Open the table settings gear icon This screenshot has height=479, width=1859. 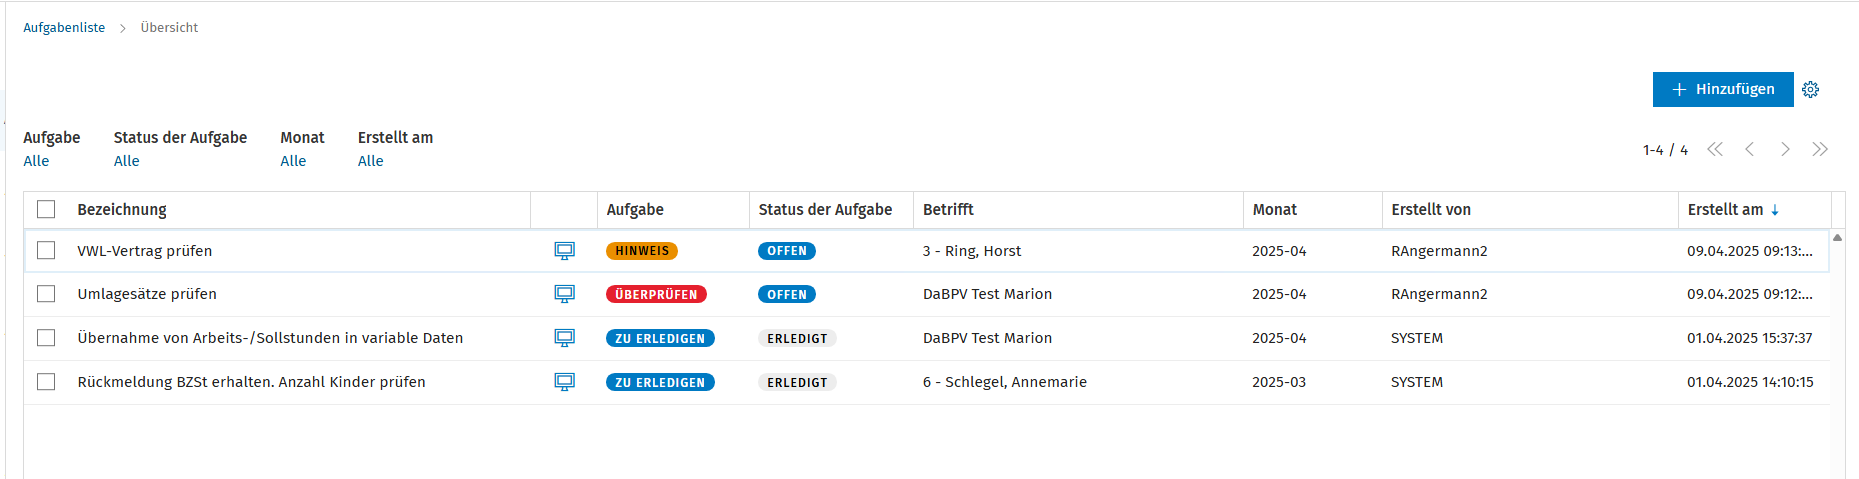tap(1810, 89)
